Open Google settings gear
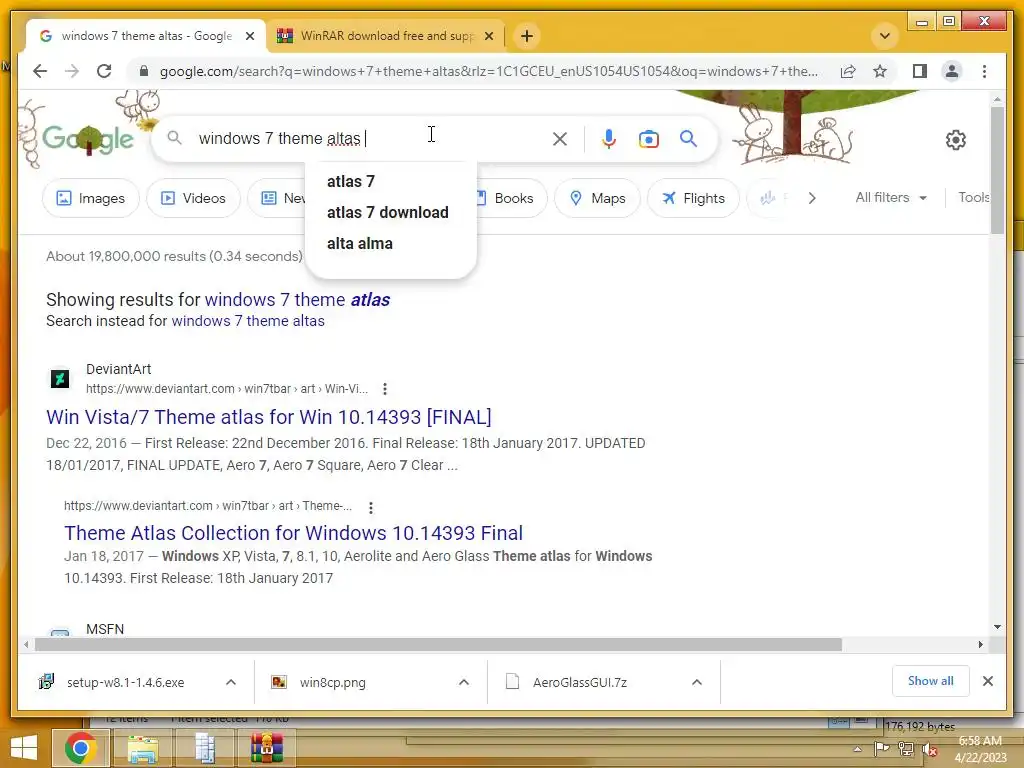This screenshot has width=1024, height=768. pos(955,140)
